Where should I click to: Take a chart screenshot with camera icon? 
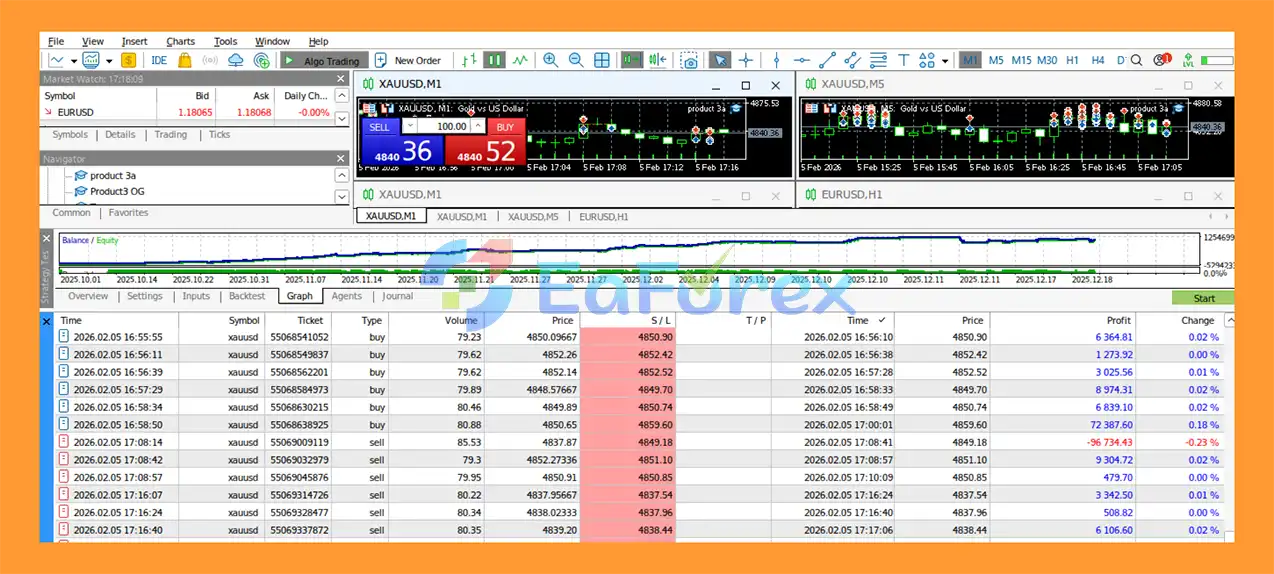click(x=689, y=60)
